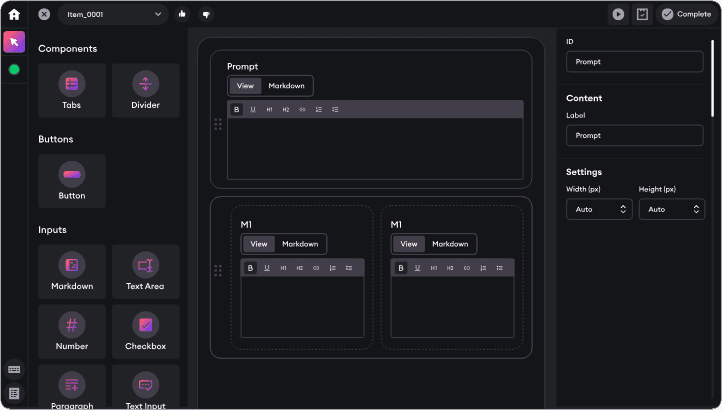The height and width of the screenshot is (410, 722).
Task: Switch Prompt editor to View tab
Action: click(245, 86)
